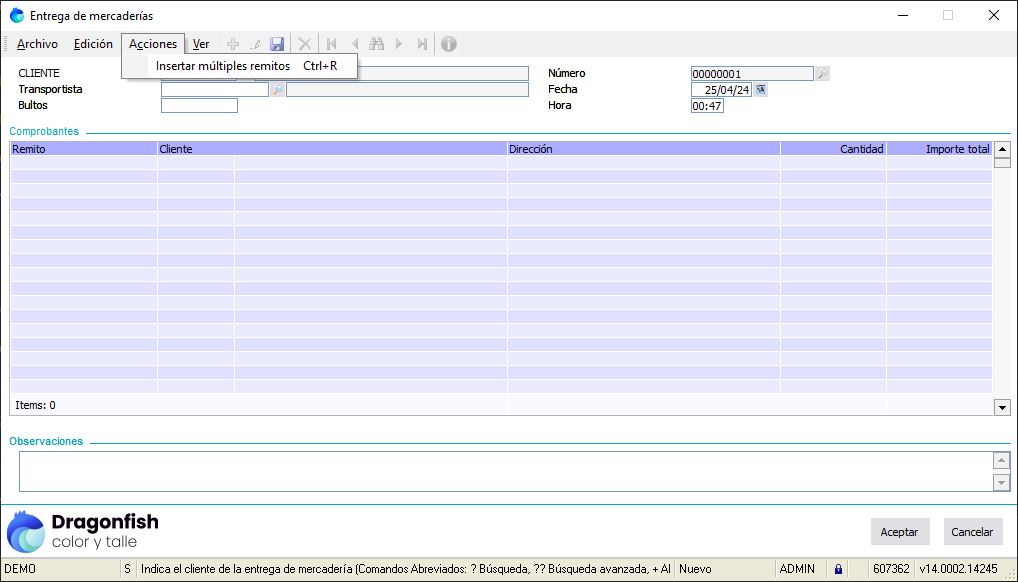Click the Save floppy disk icon
Viewport: 1018px width, 582px height.
(x=277, y=44)
